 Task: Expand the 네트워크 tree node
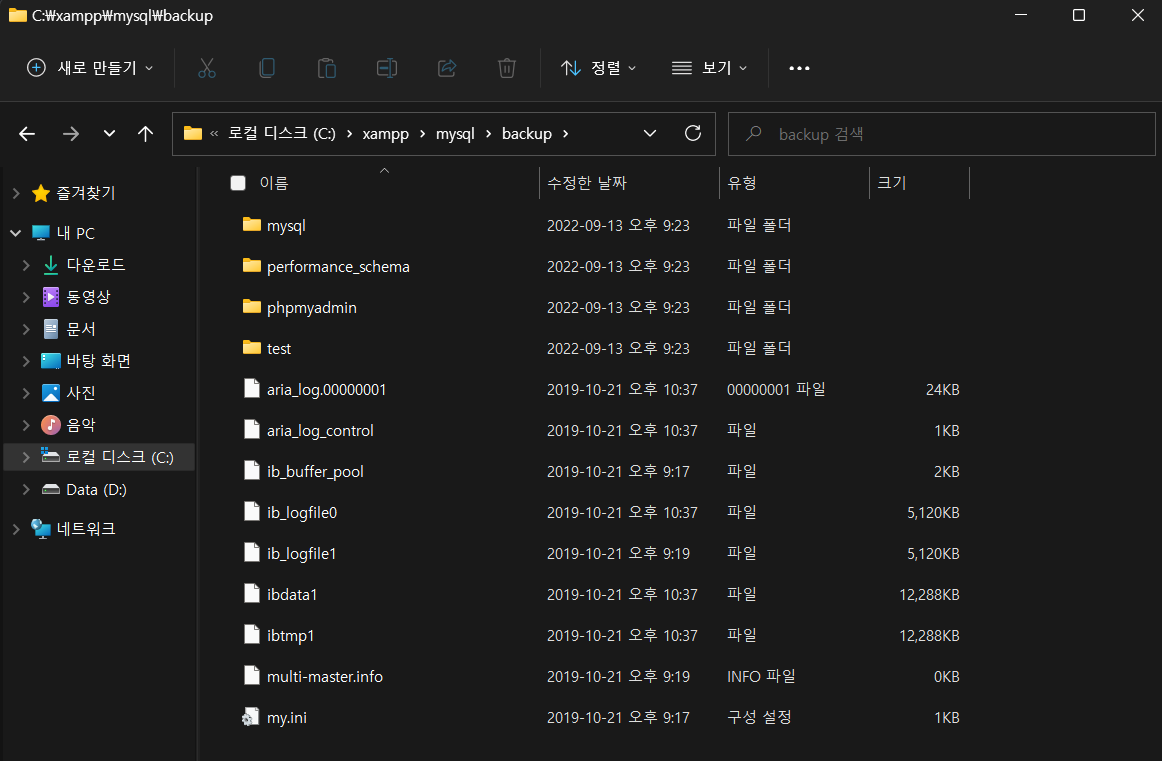16,528
